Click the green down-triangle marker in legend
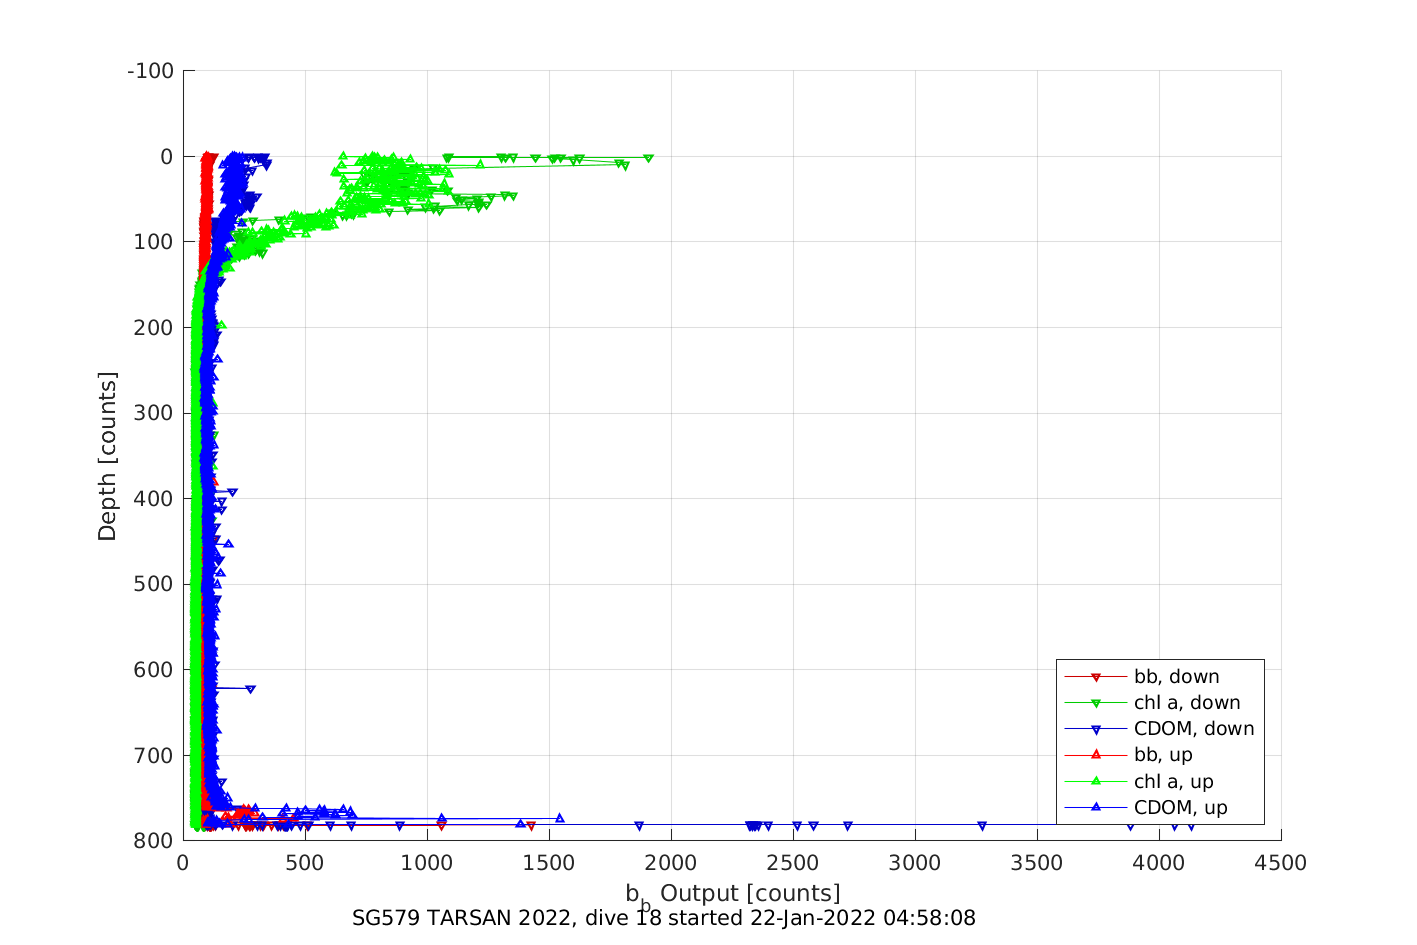Screen dimensions: 1417x945 pyautogui.click(x=1095, y=704)
